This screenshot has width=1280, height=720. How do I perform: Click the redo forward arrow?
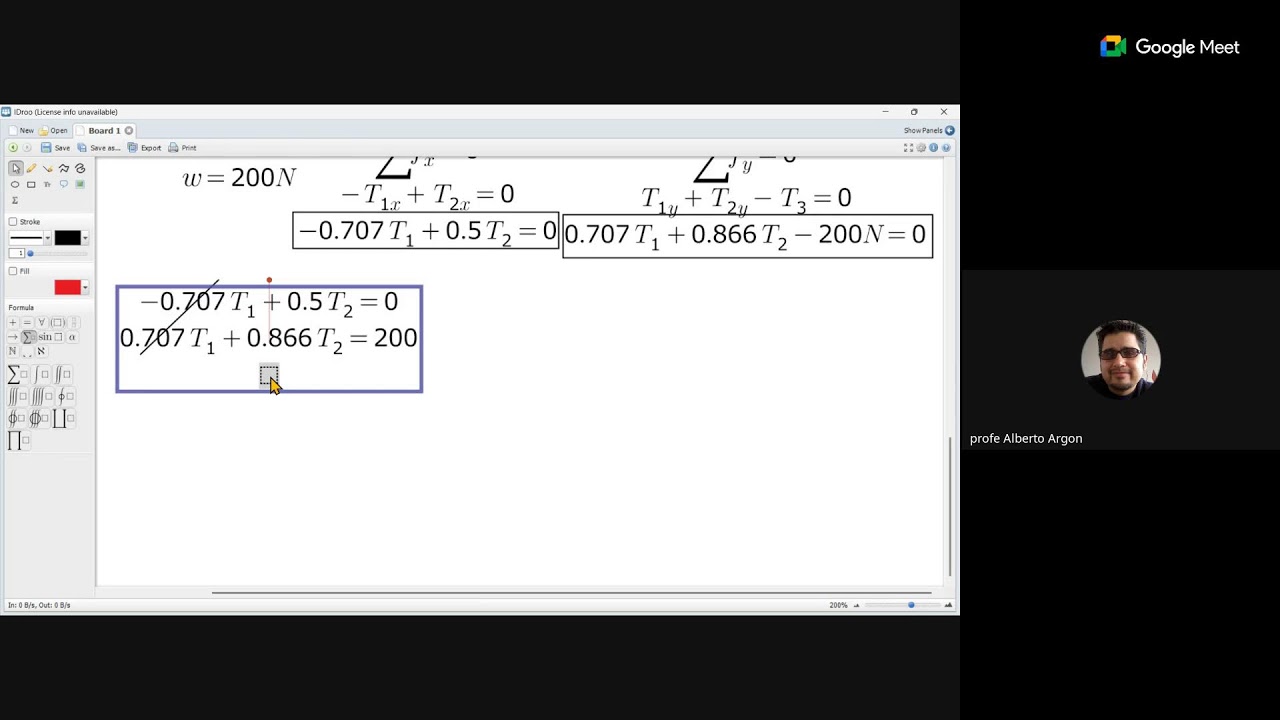pyautogui.click(x=27, y=148)
